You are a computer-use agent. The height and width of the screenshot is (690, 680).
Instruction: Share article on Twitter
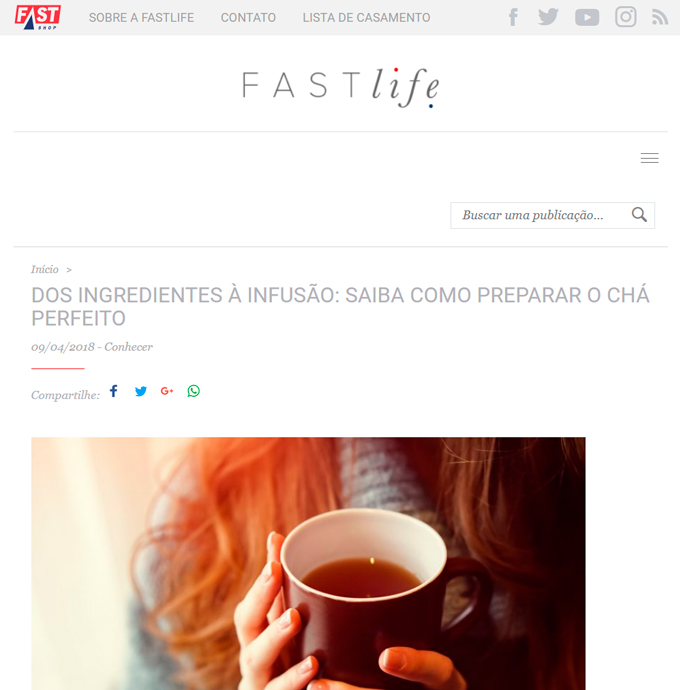[x=141, y=391]
